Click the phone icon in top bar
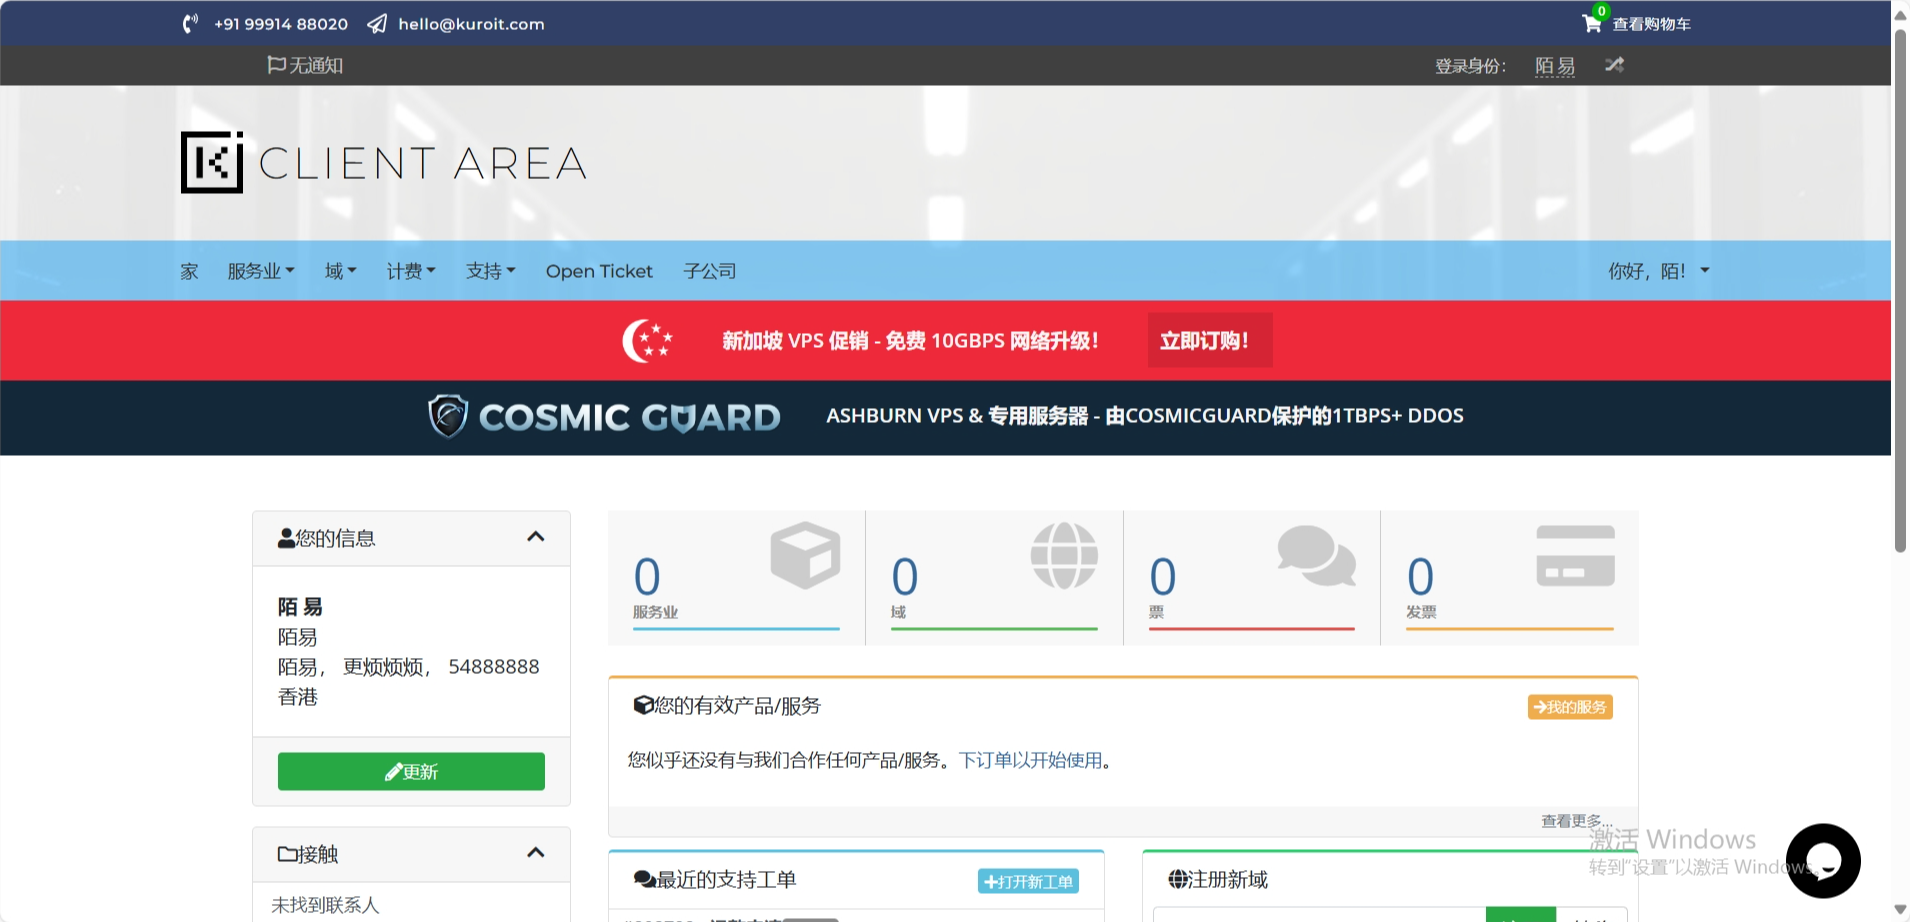Viewport: 1910px width, 922px height. (x=190, y=24)
